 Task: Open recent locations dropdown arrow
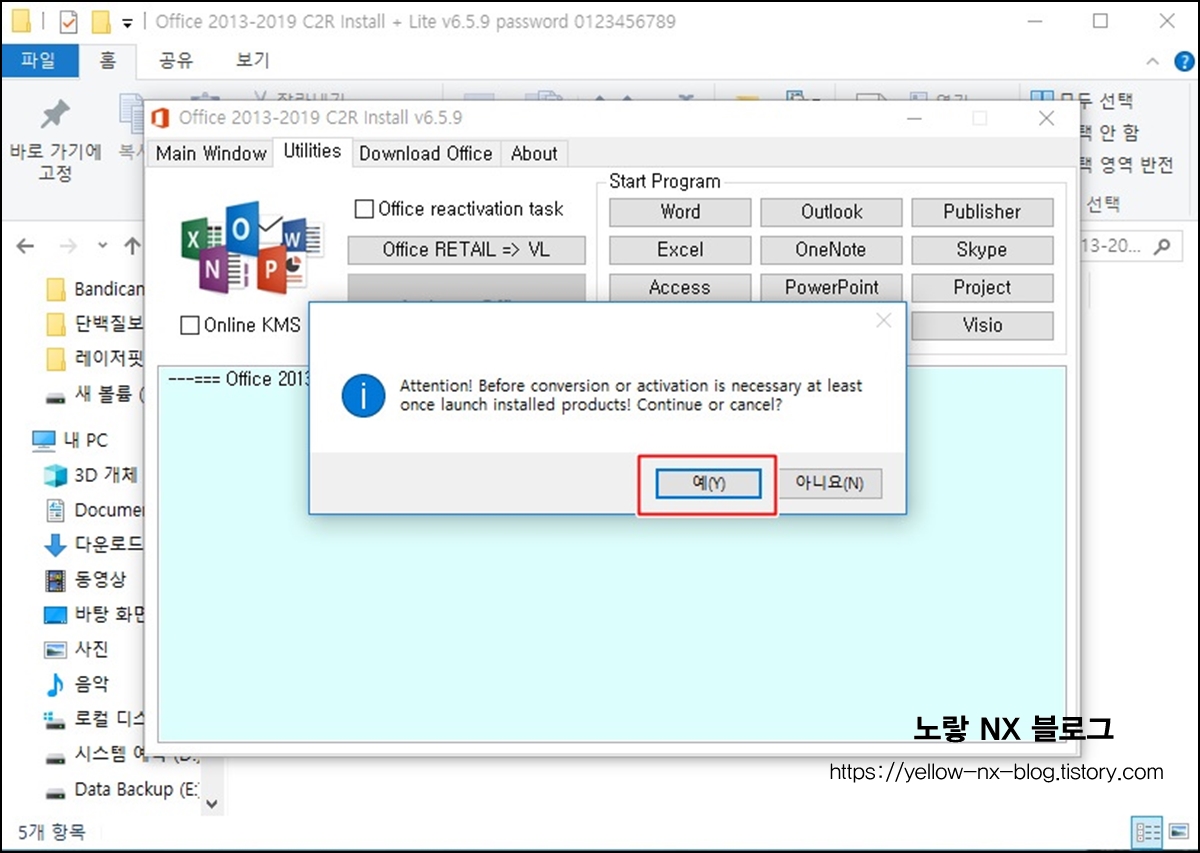point(102,246)
